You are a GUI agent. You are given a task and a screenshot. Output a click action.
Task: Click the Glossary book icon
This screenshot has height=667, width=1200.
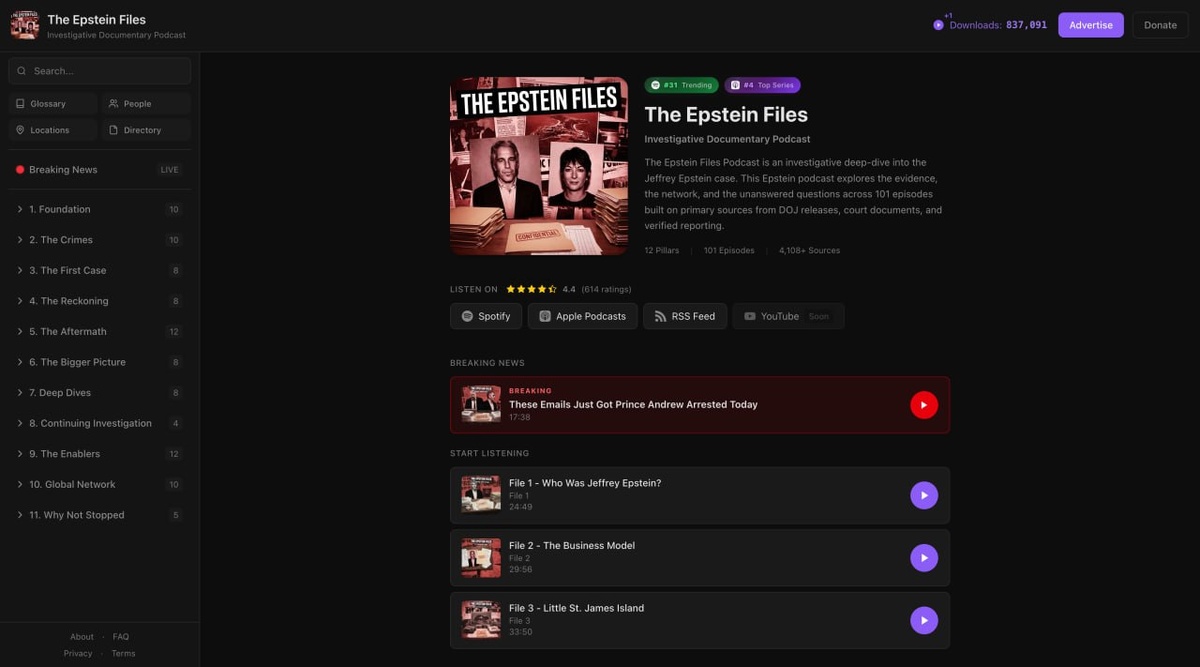coord(20,104)
